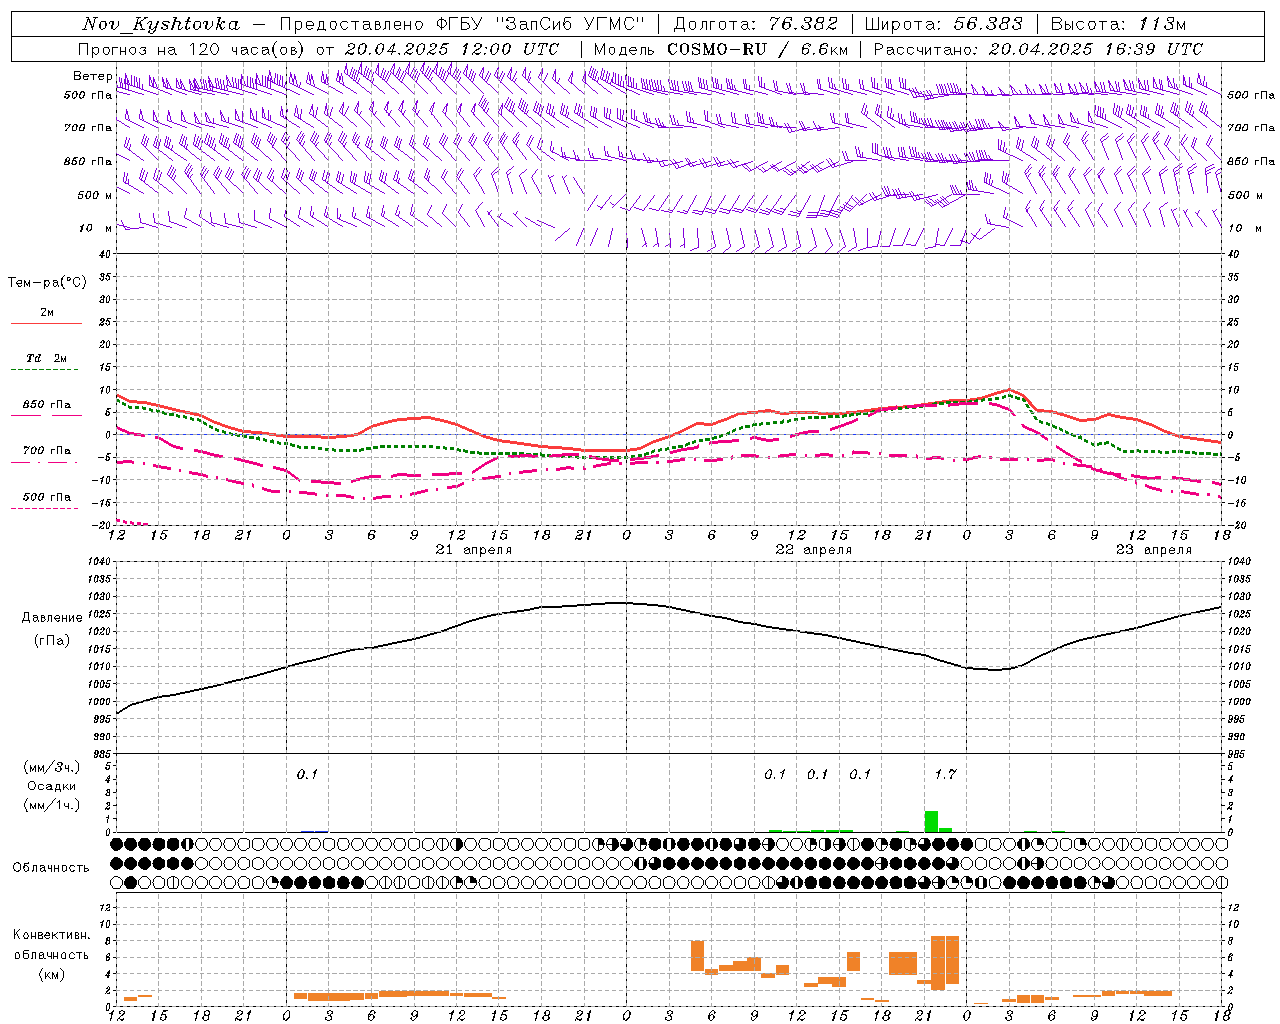Click the 23 апреля date label

coord(1154,549)
